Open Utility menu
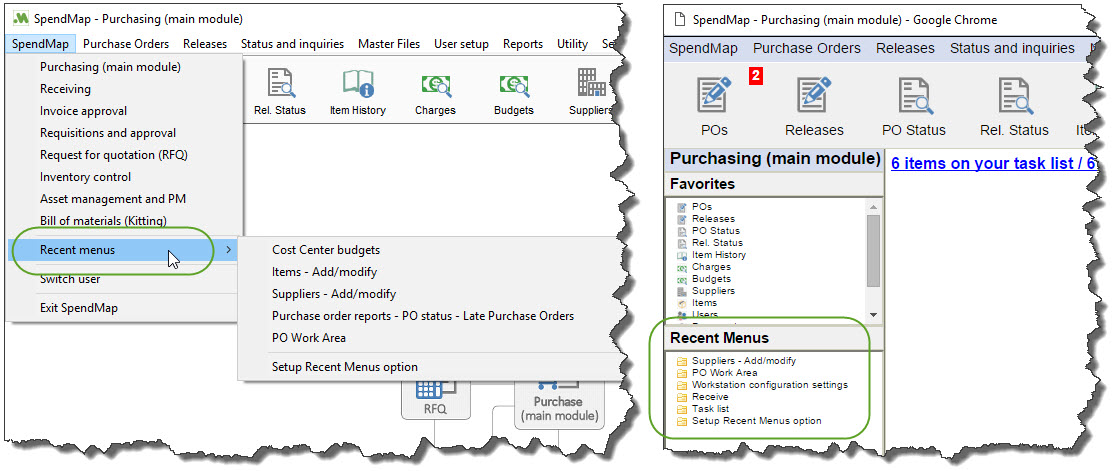 (x=573, y=44)
